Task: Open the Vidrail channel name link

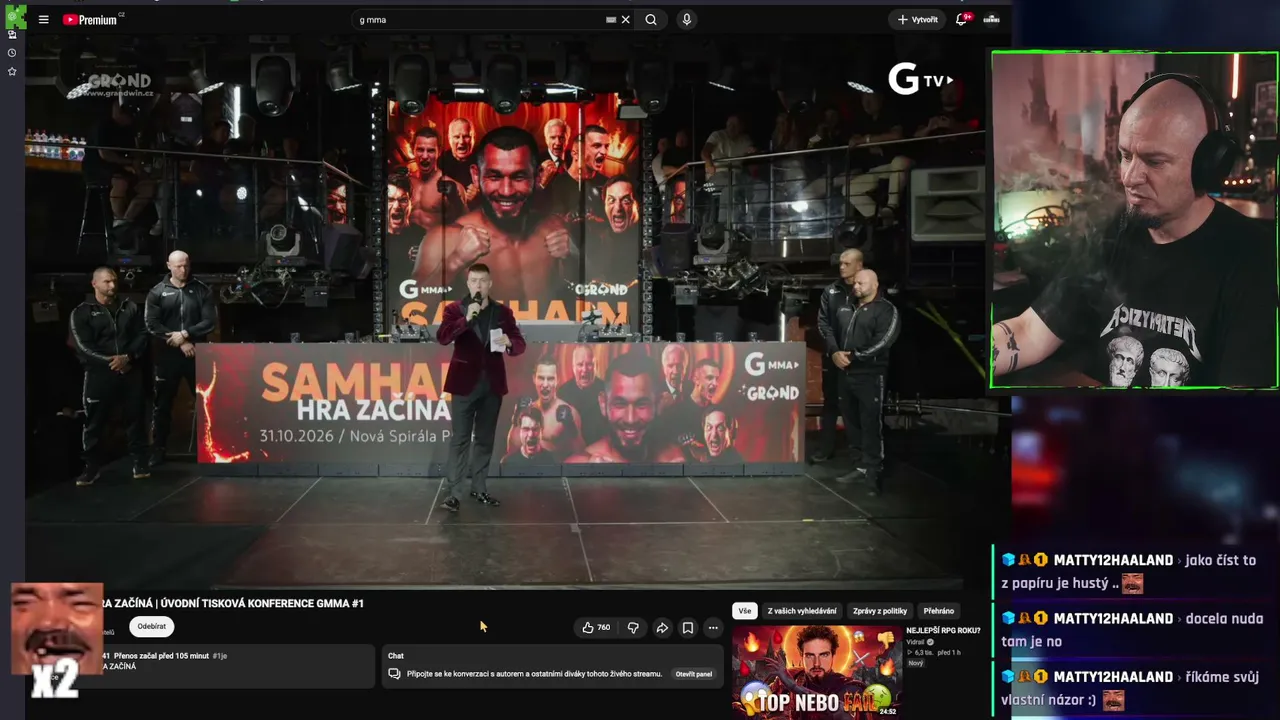Action: (915, 642)
